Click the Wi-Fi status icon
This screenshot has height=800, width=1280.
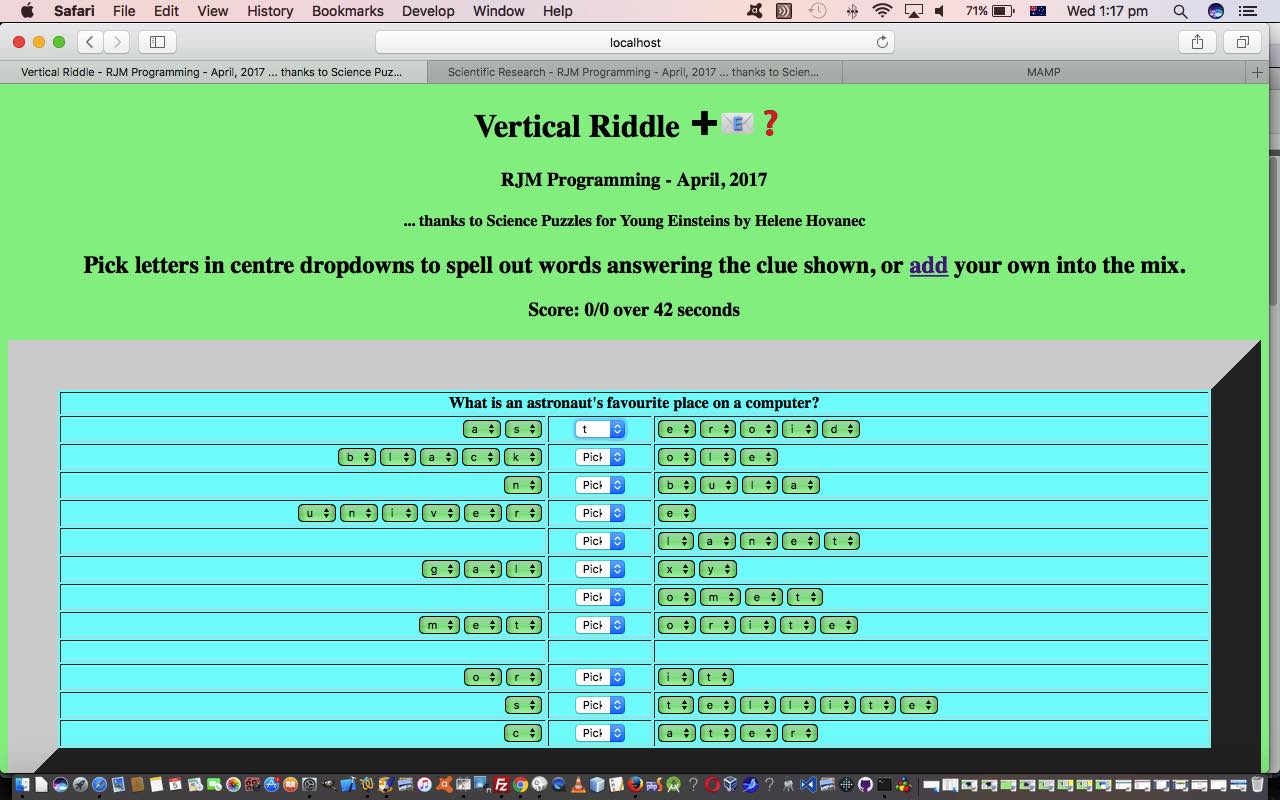(882, 11)
